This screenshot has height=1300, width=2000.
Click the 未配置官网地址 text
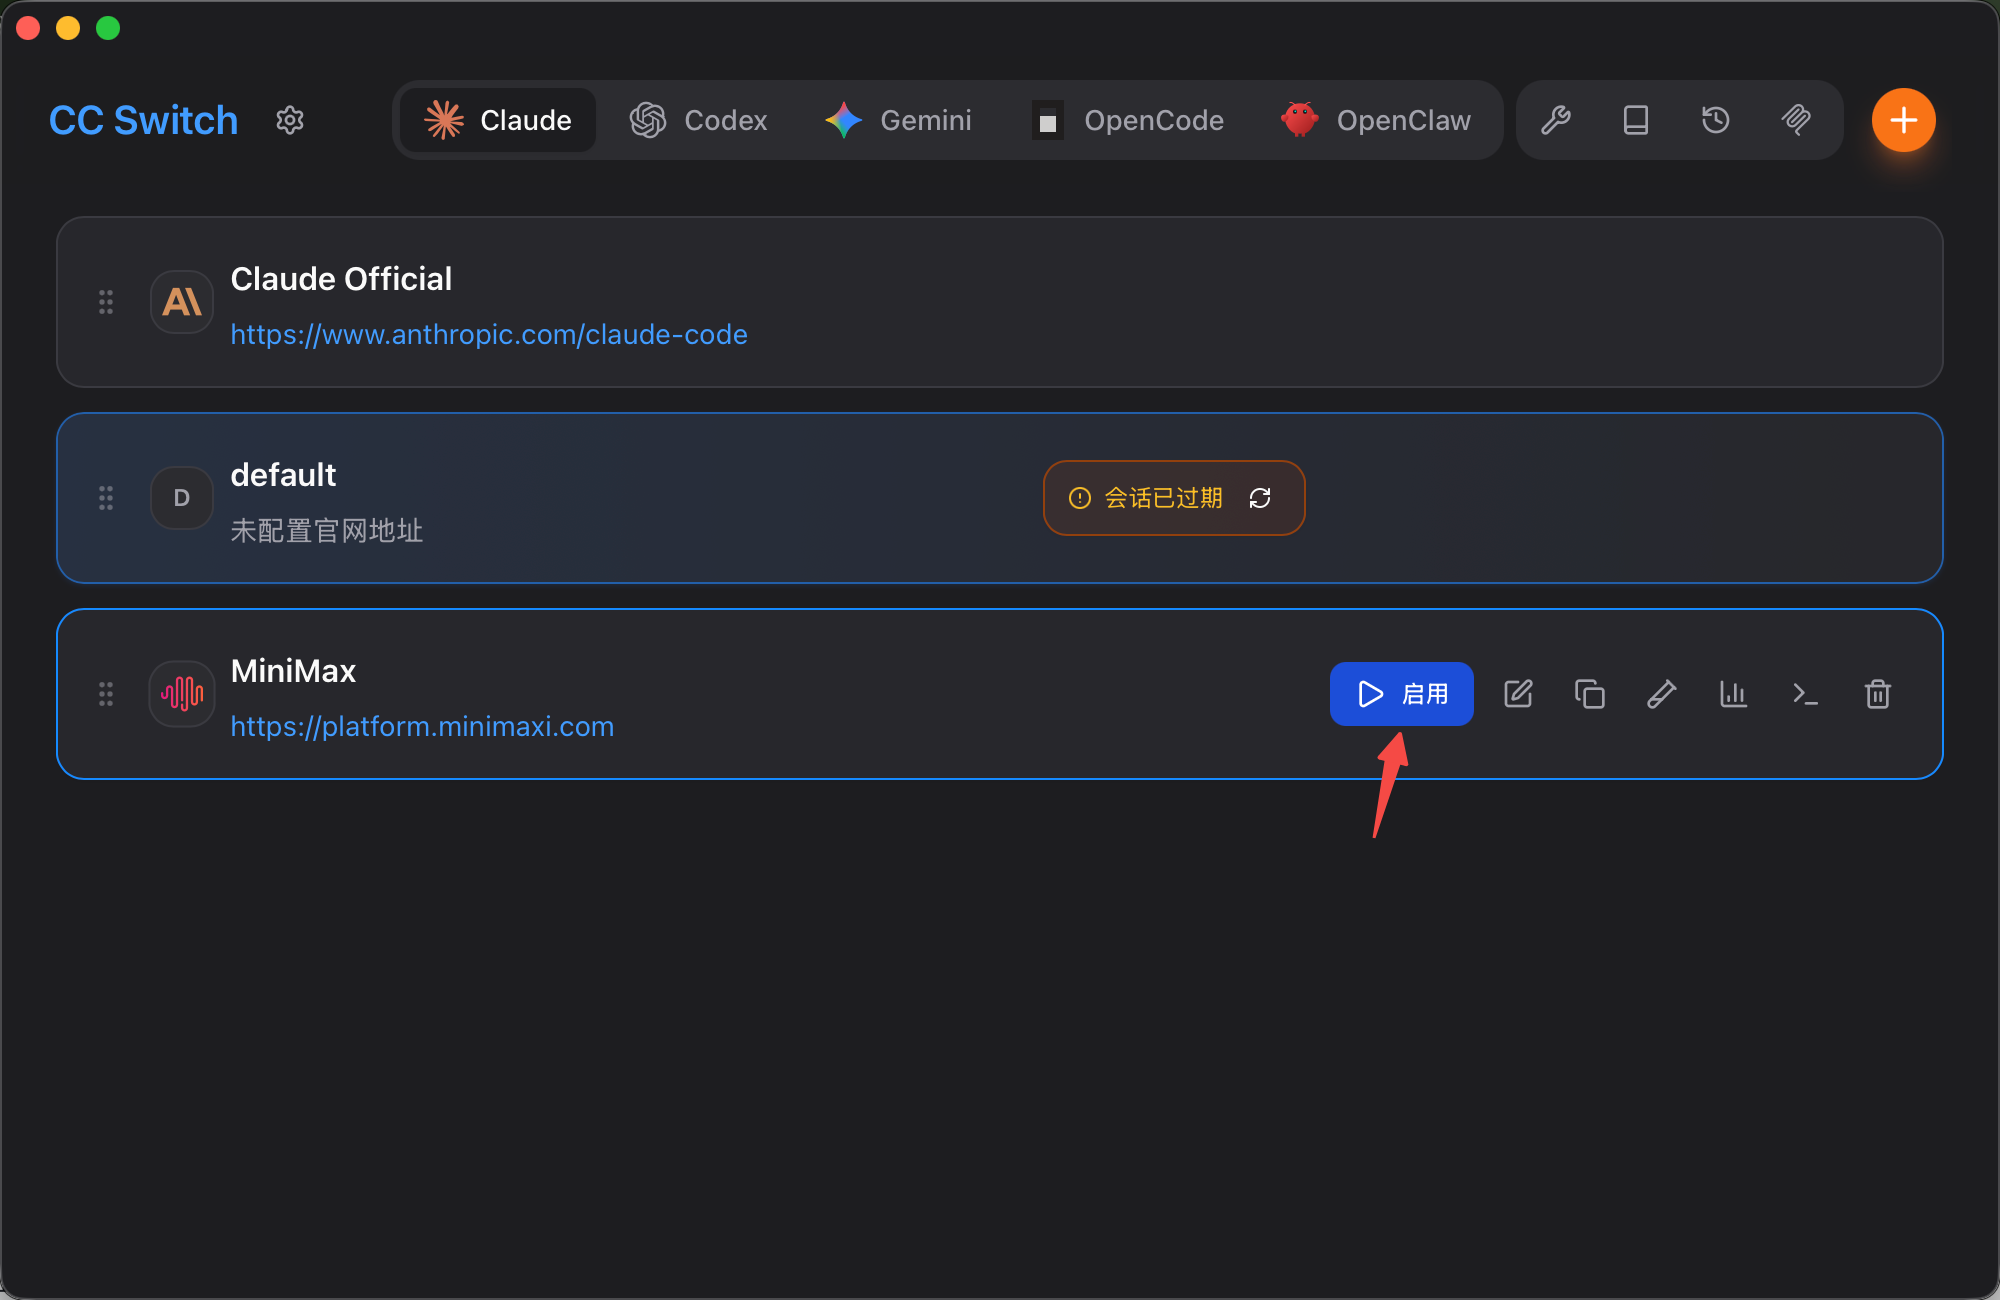click(x=327, y=530)
